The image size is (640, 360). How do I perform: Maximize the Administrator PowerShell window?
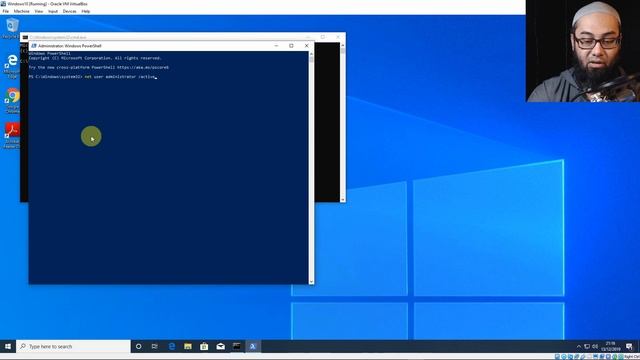pos(291,46)
